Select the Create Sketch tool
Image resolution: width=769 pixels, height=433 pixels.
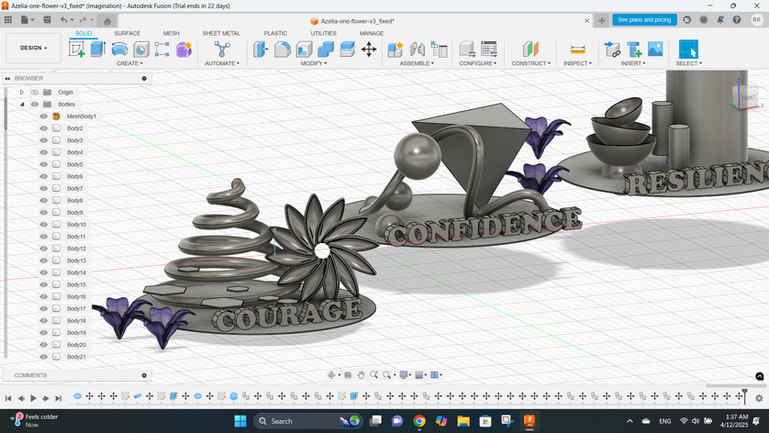click(x=77, y=49)
